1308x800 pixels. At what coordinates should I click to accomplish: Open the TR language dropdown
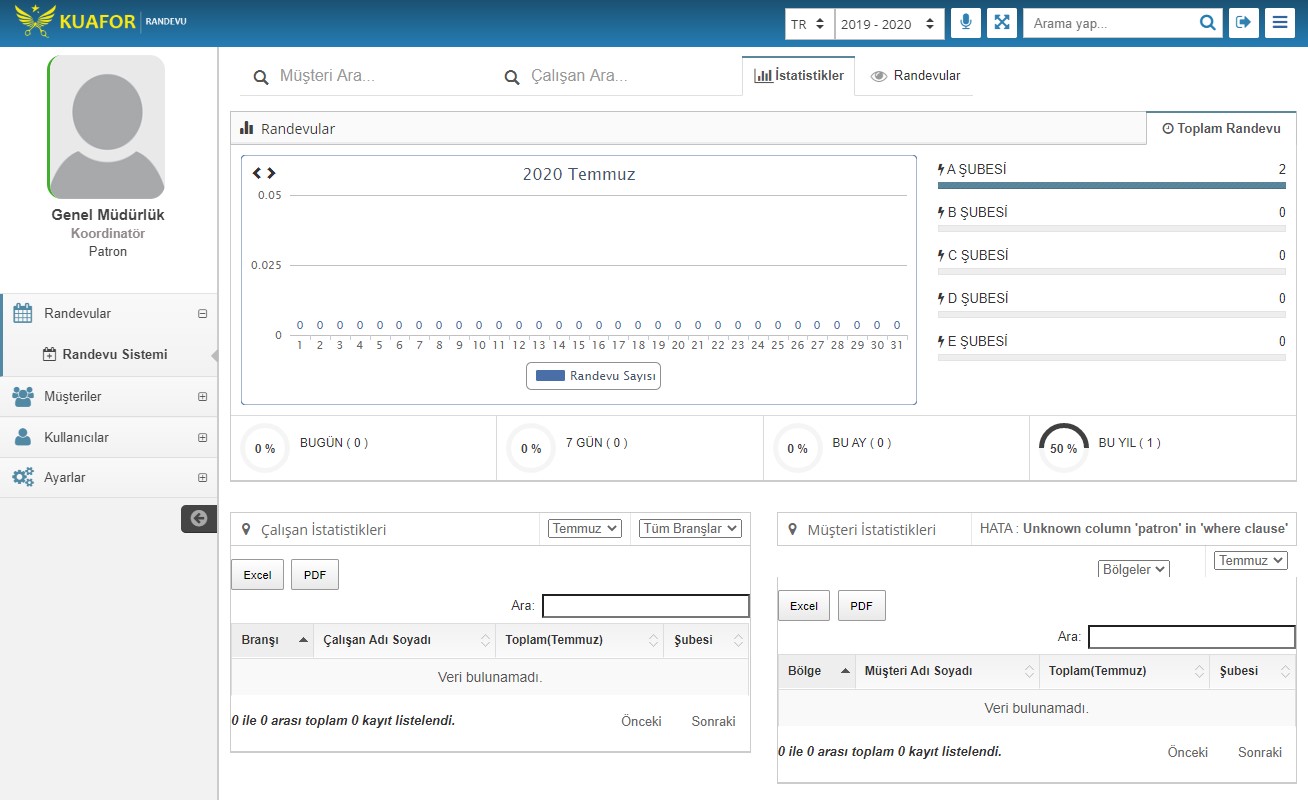tap(809, 23)
